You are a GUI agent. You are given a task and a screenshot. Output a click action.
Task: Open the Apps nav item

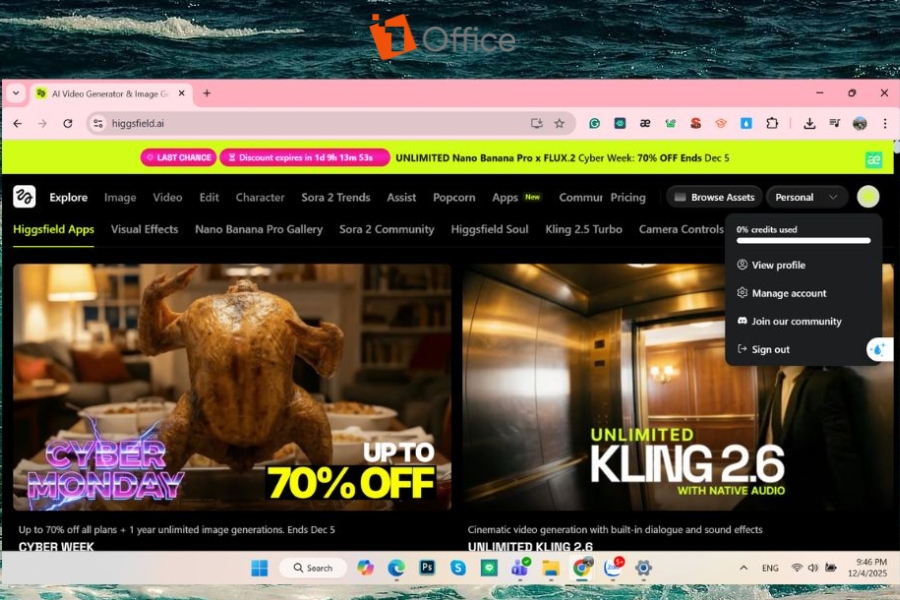(x=505, y=198)
